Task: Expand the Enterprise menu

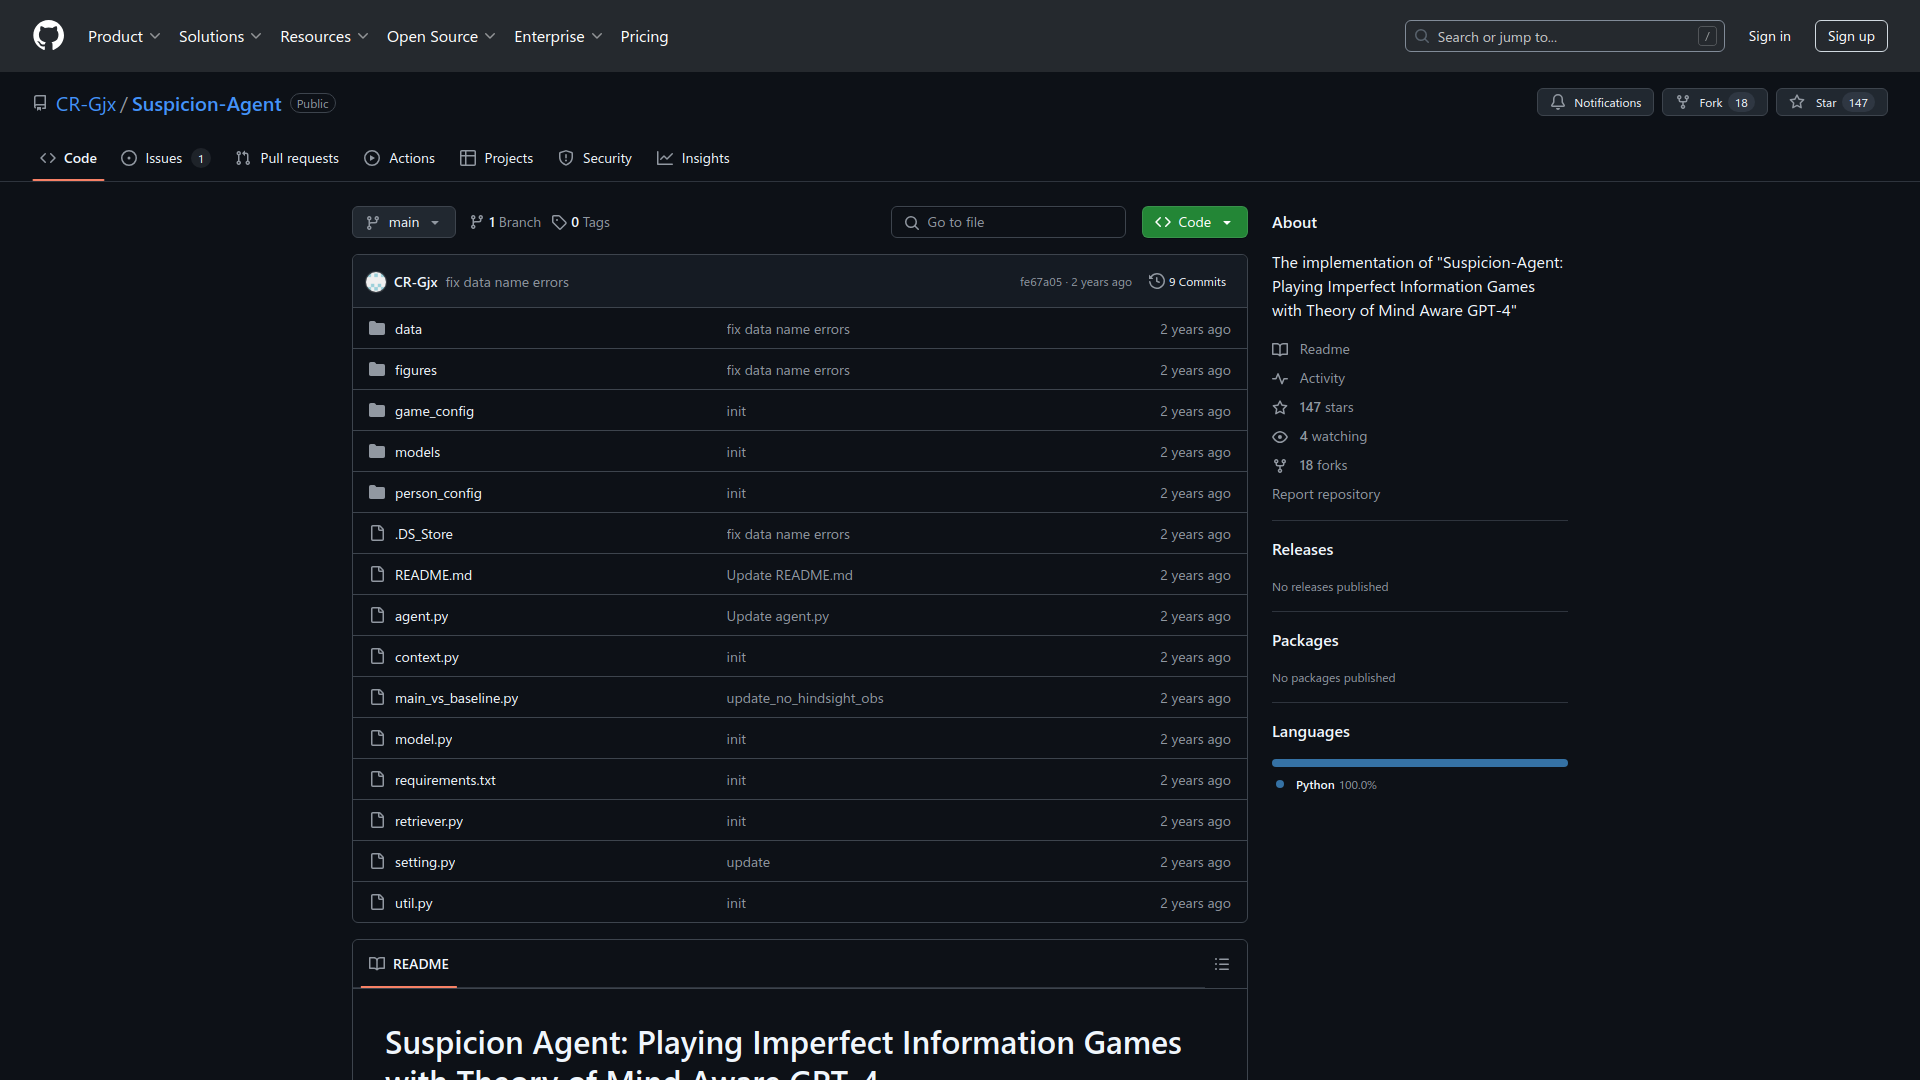Action: 558,36
